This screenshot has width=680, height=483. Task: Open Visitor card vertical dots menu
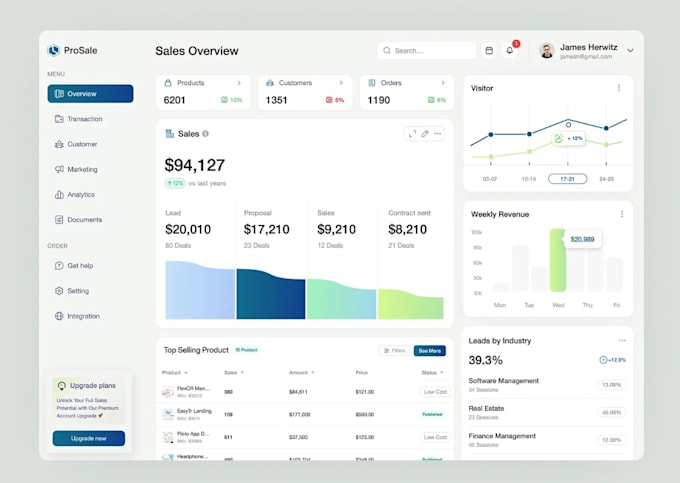619,88
